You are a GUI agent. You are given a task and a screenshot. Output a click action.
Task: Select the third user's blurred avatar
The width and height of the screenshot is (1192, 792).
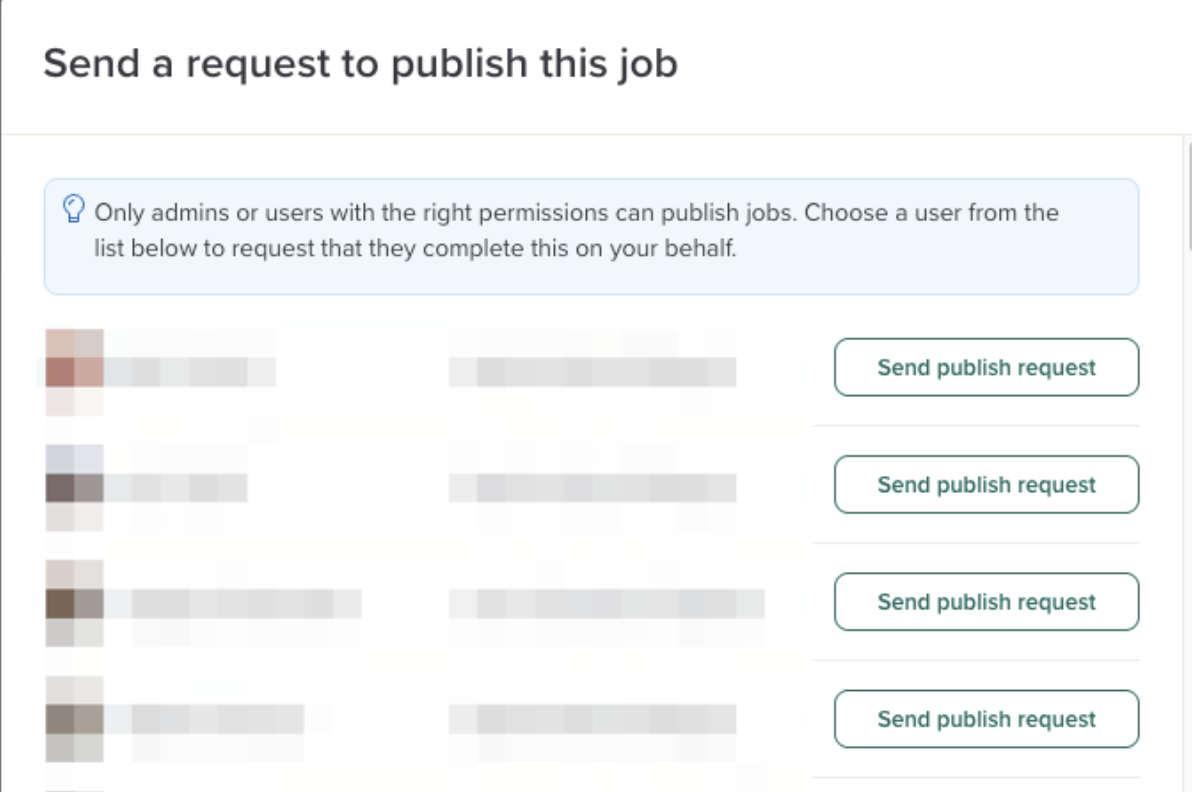[x=75, y=604]
